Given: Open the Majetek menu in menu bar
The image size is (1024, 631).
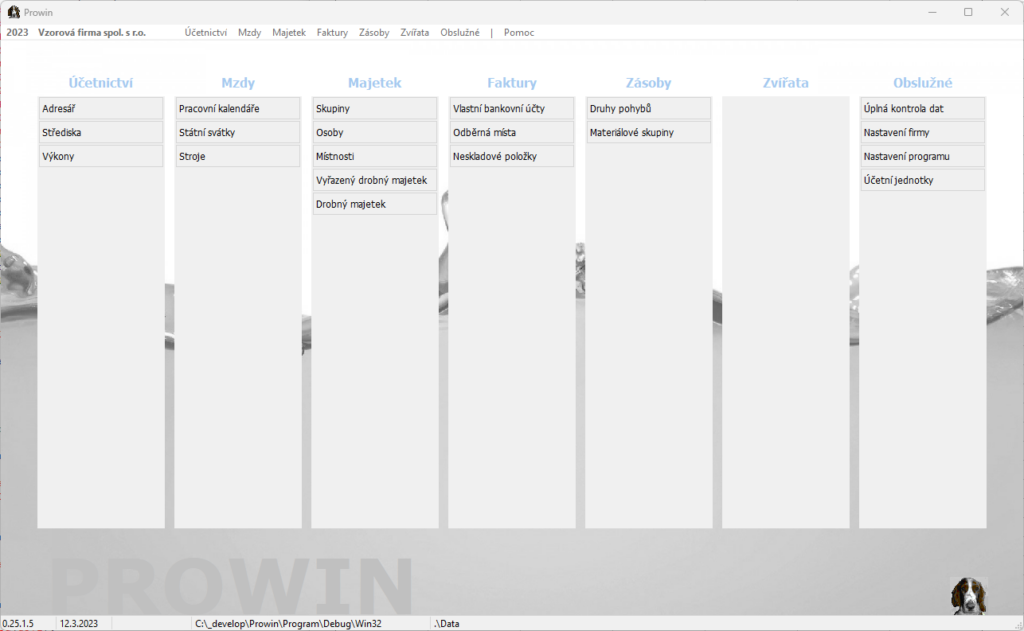Looking at the screenshot, I should (x=289, y=33).
